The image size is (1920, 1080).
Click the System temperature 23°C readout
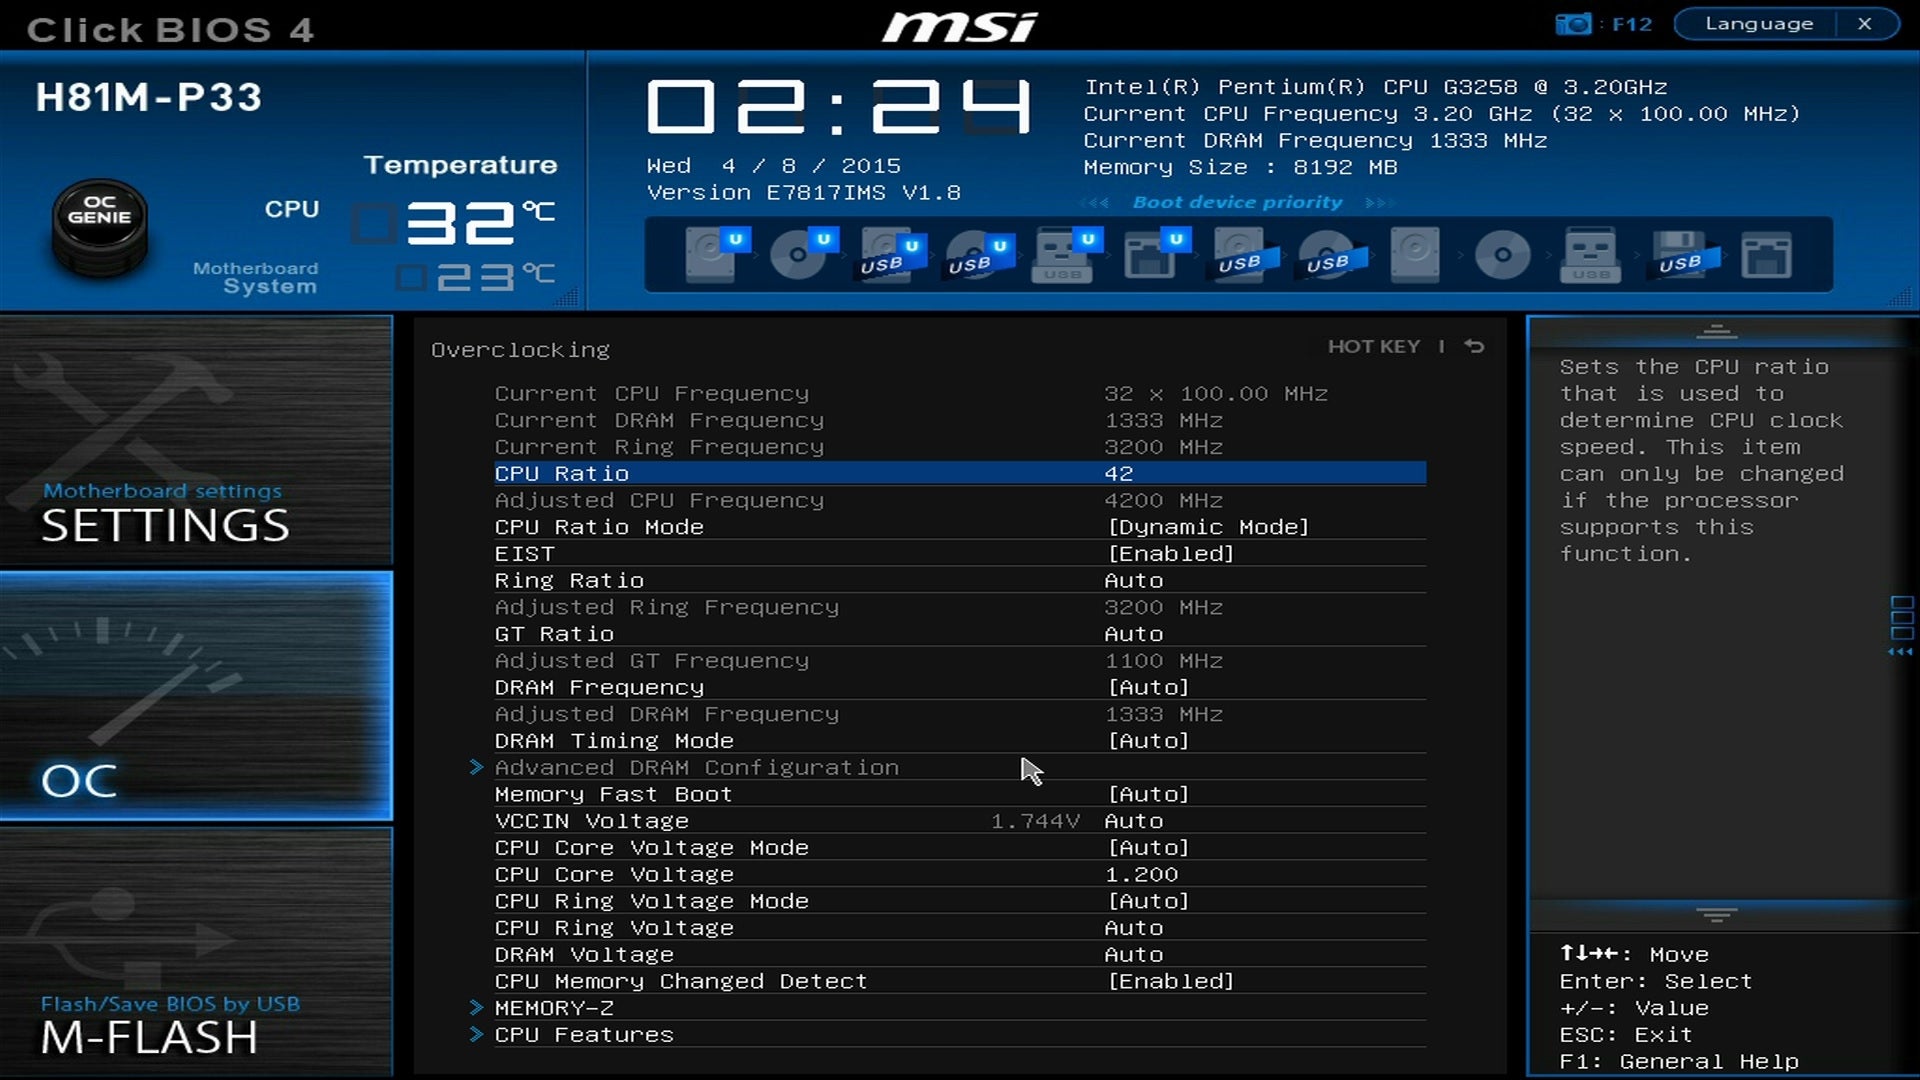tap(474, 277)
